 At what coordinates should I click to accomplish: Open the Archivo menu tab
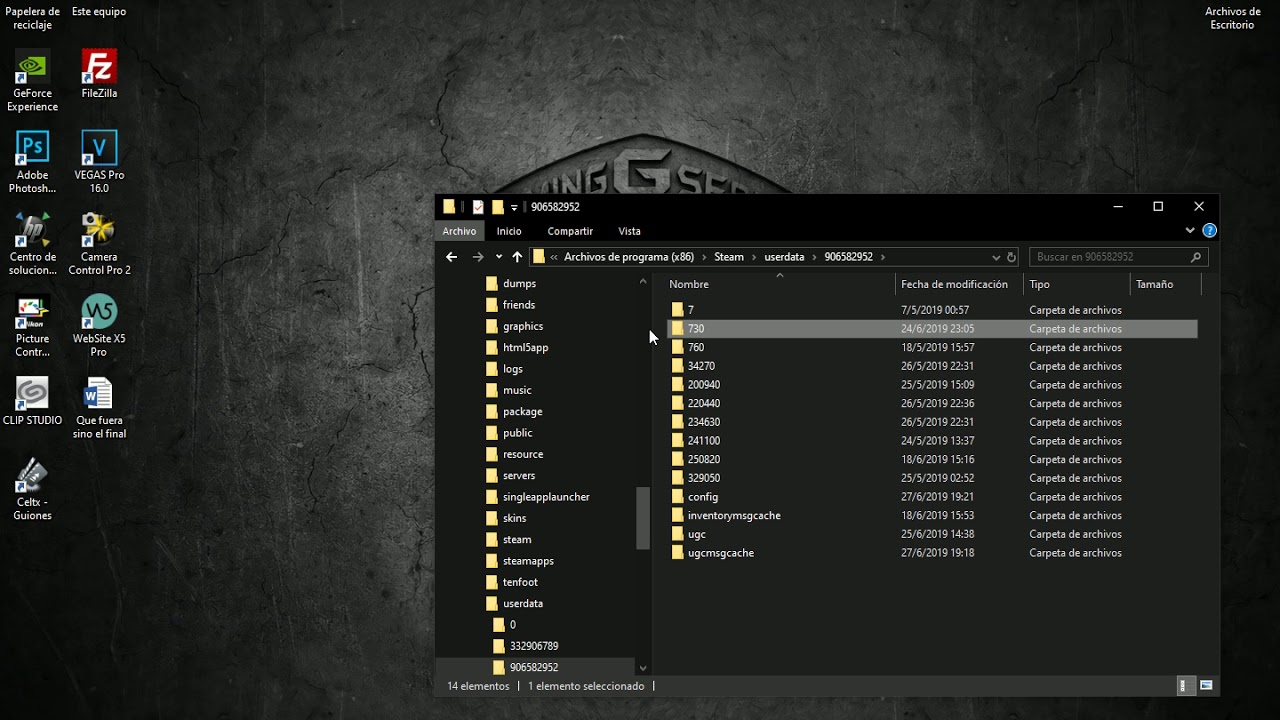(460, 231)
